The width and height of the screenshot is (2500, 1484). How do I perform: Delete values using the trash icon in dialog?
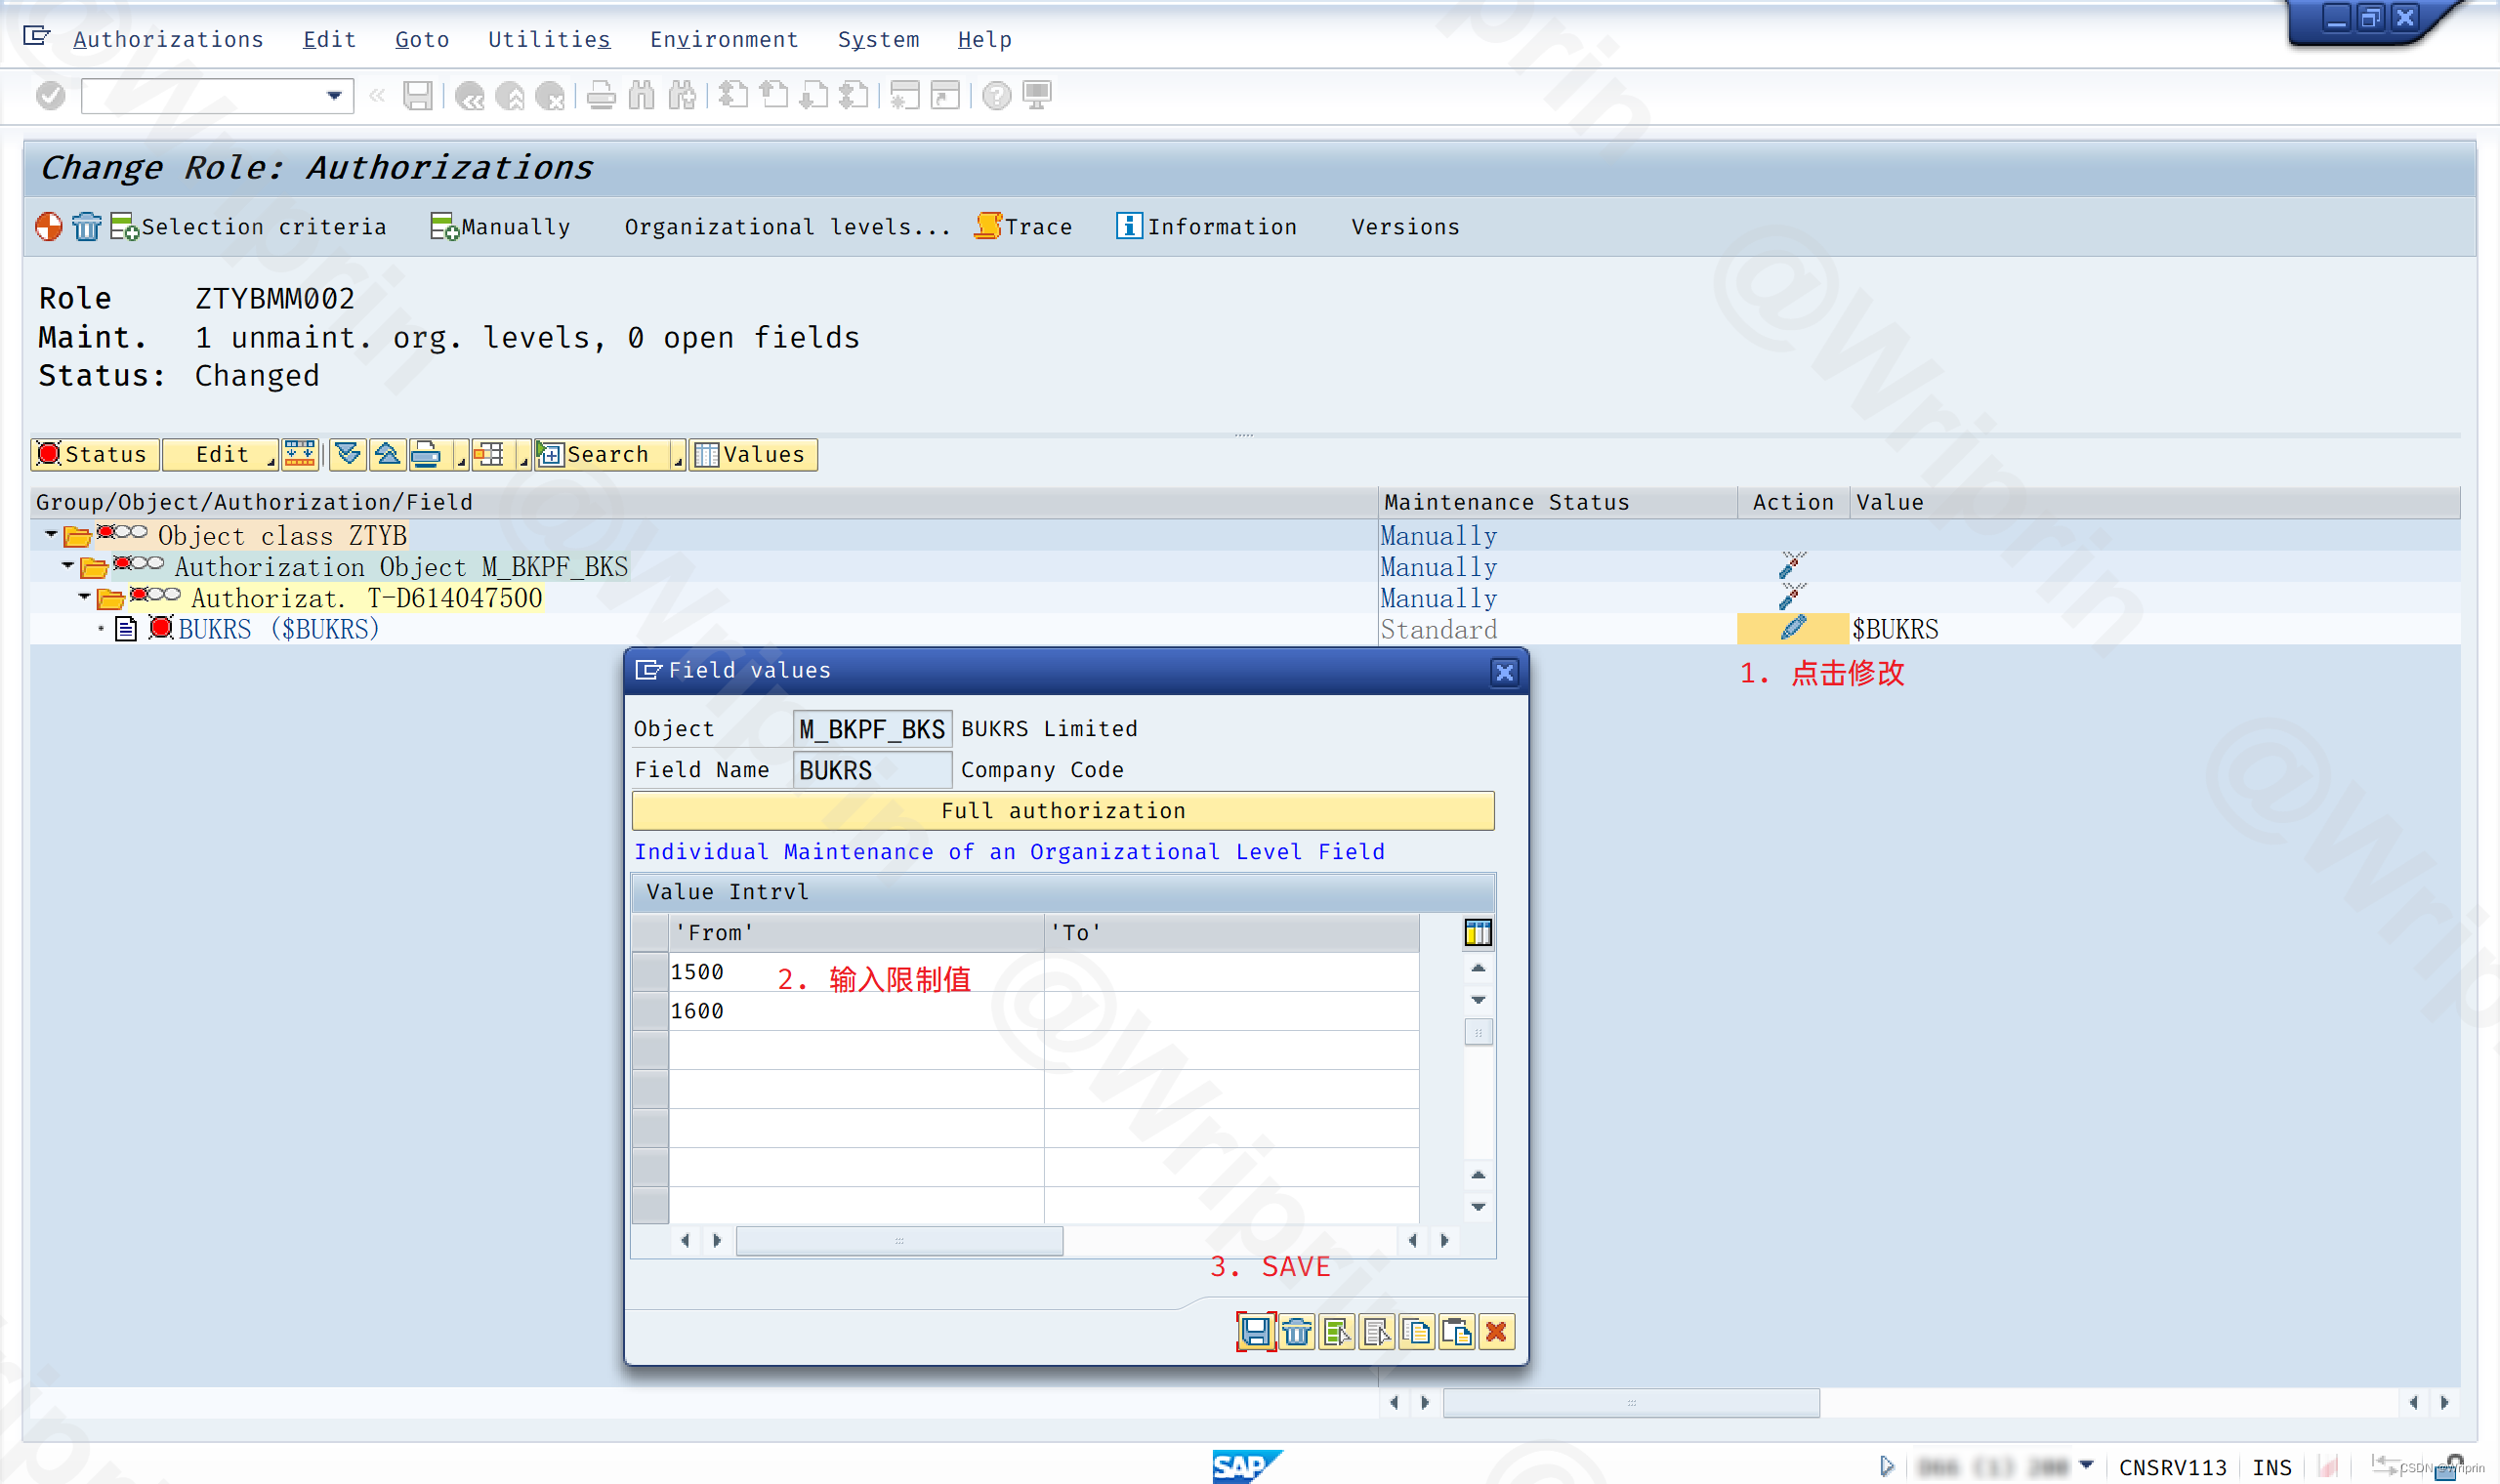pyautogui.click(x=1296, y=1332)
